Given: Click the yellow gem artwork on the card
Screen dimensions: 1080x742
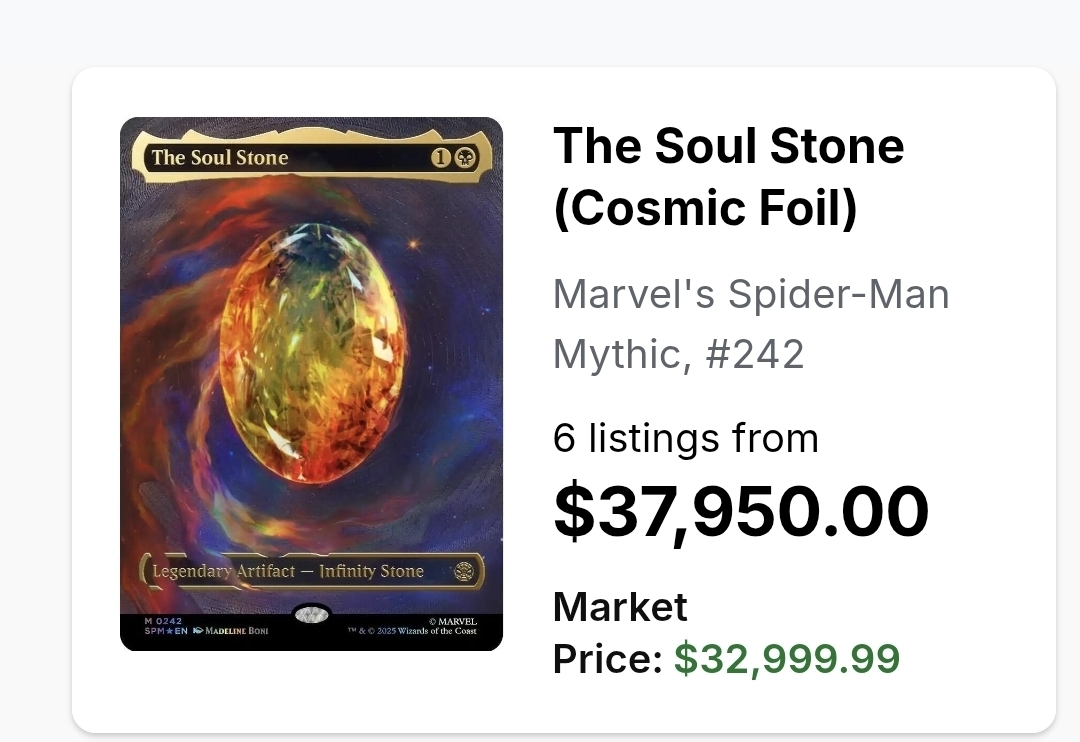Looking at the screenshot, I should 313,355.
